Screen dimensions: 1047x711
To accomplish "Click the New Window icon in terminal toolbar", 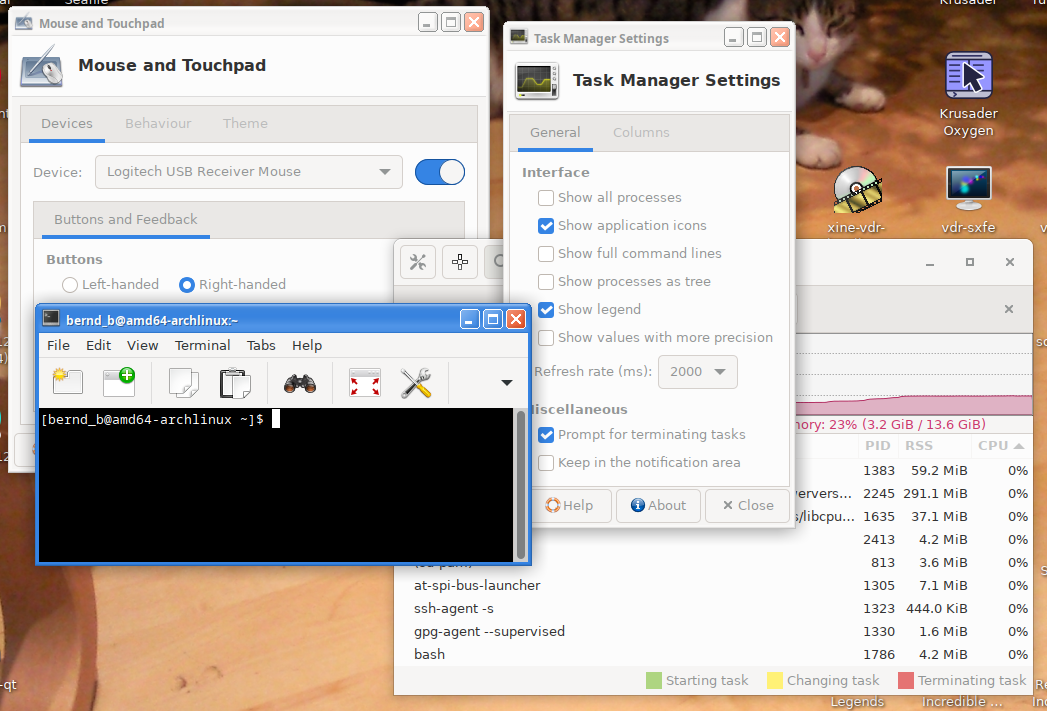I will click(119, 383).
